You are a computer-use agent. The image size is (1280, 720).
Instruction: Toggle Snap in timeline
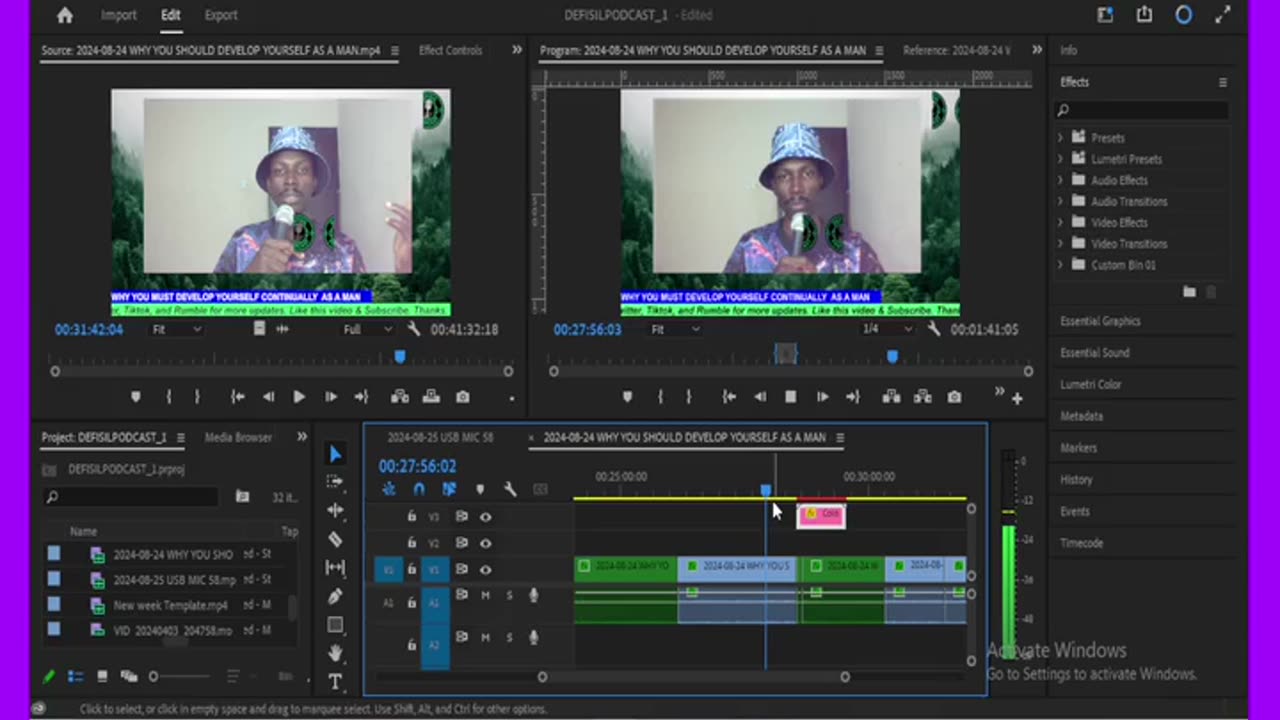419,489
